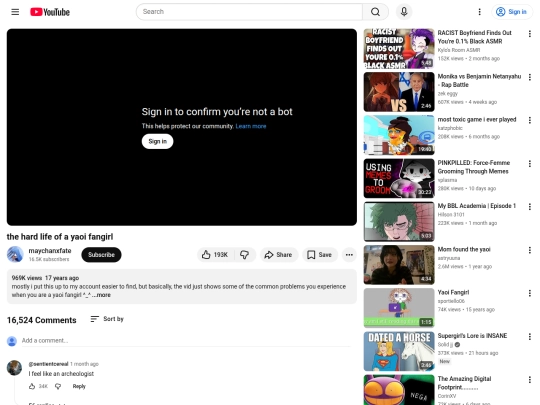Reply to the archeologist comment

[x=79, y=386]
